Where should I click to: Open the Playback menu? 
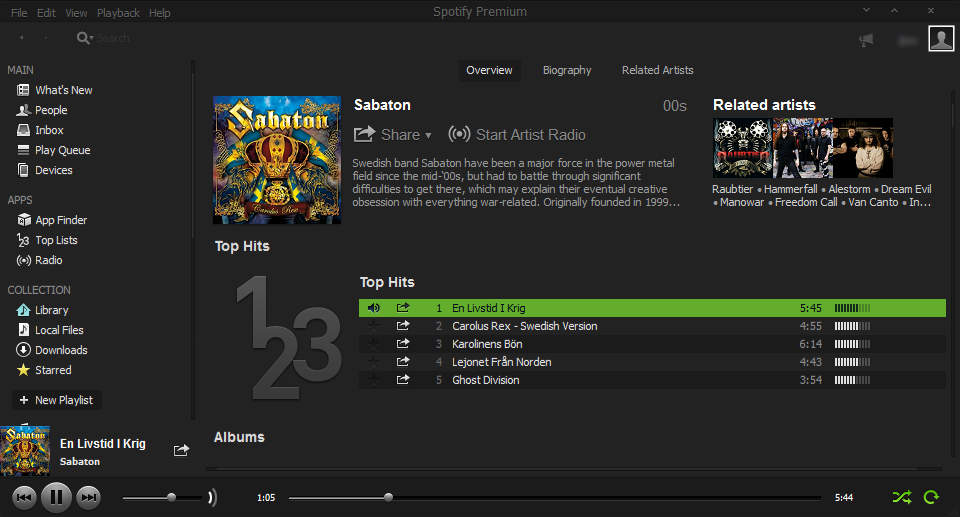coord(118,13)
